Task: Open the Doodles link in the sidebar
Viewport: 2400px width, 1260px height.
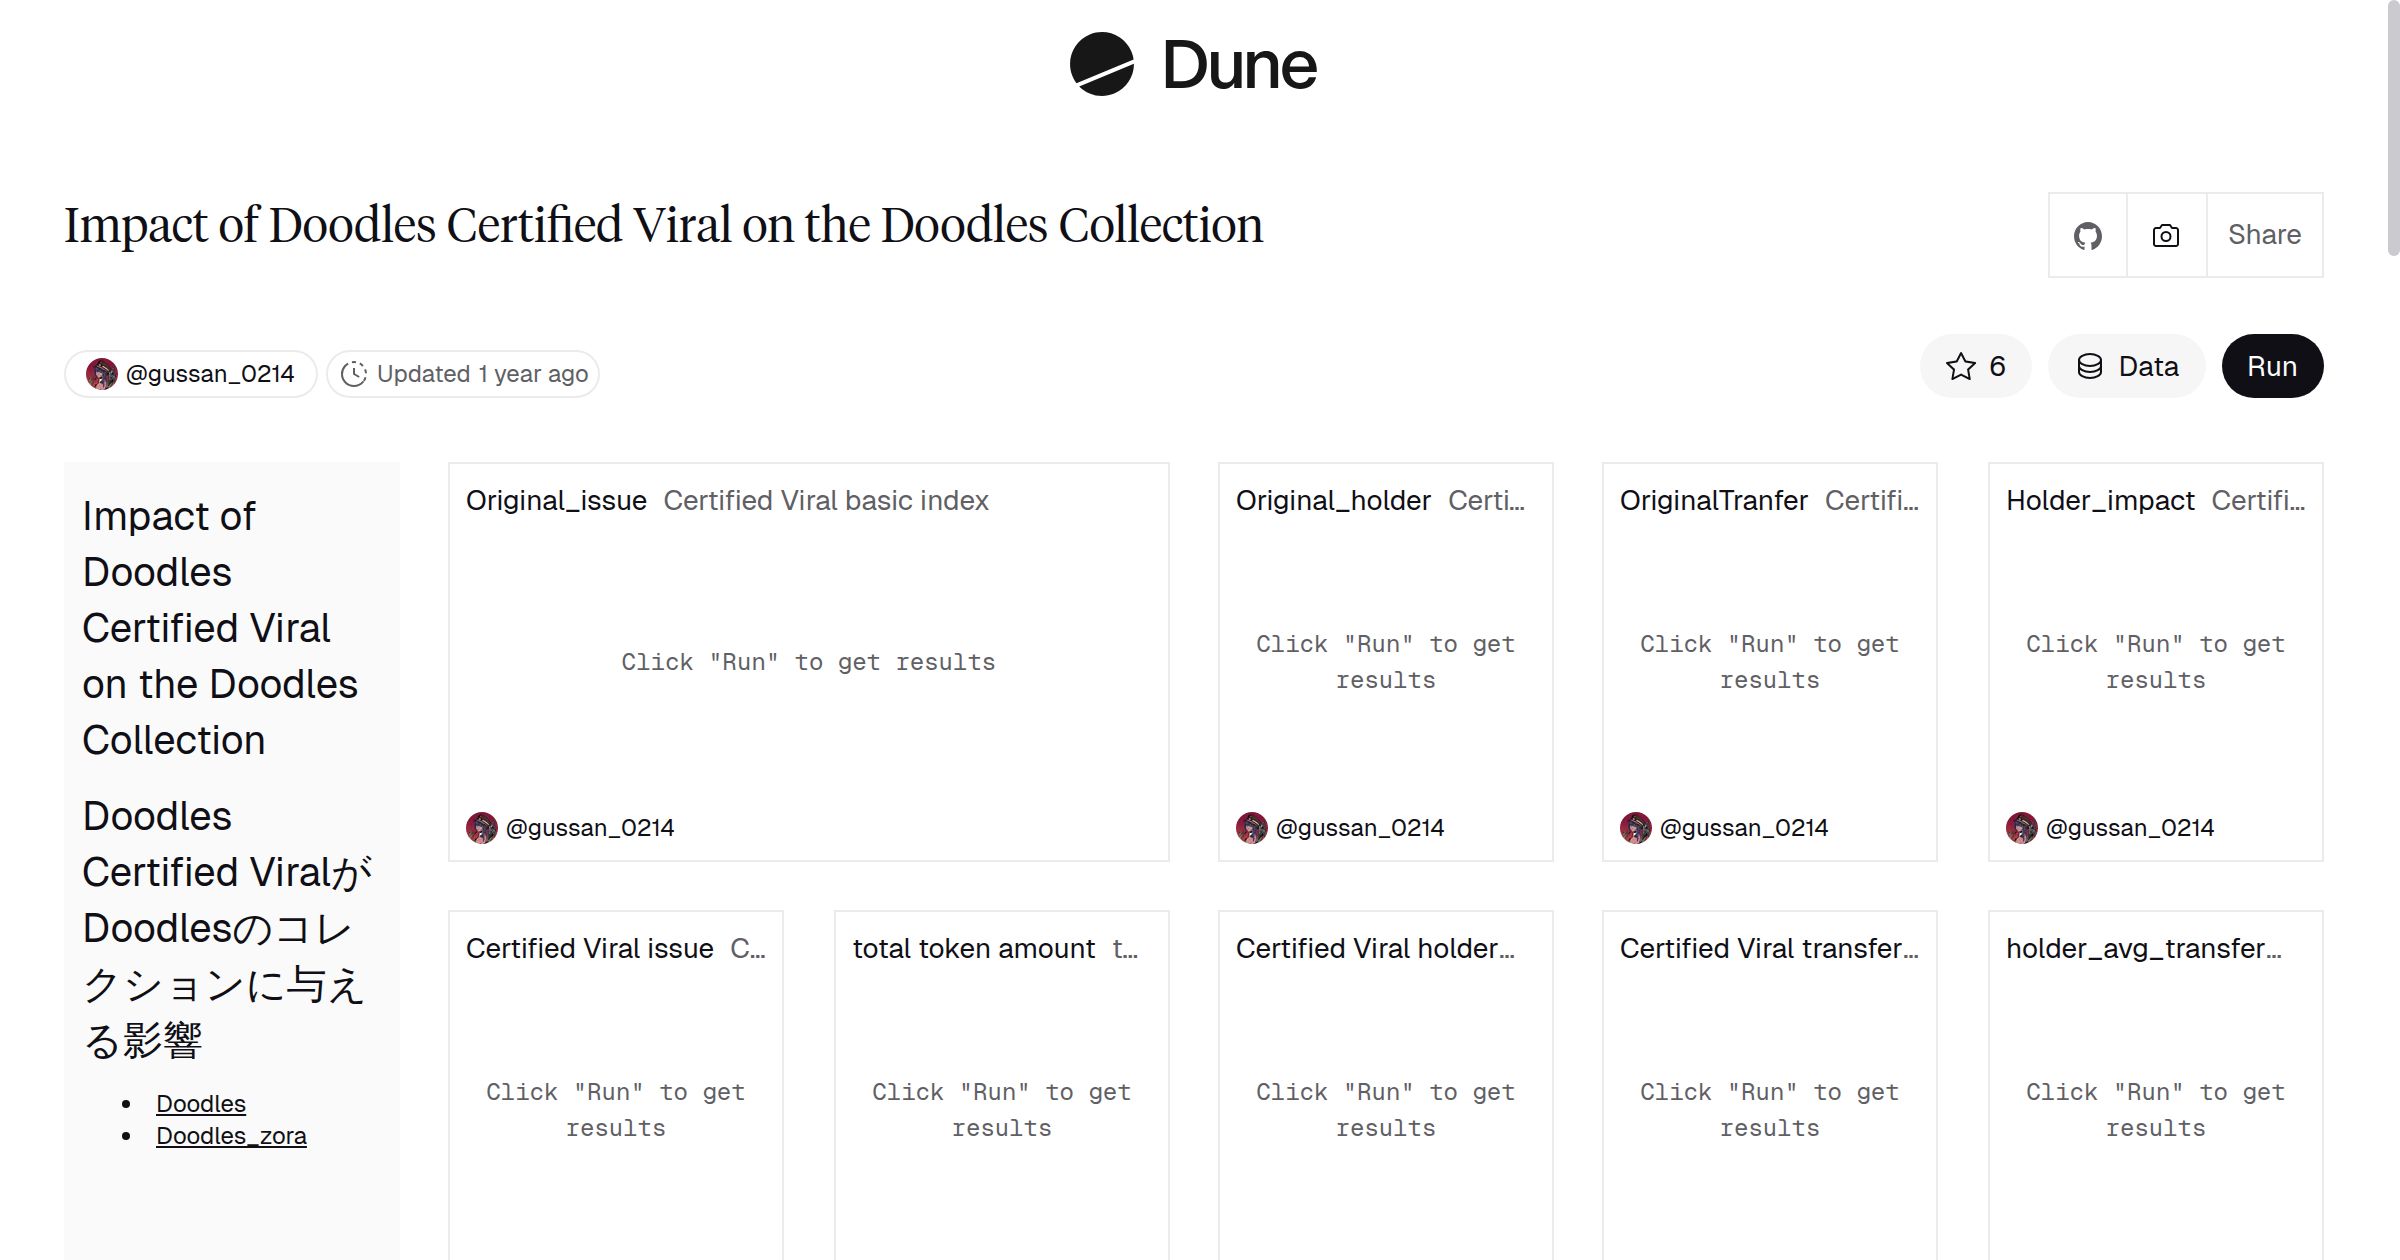Action: click(200, 1103)
